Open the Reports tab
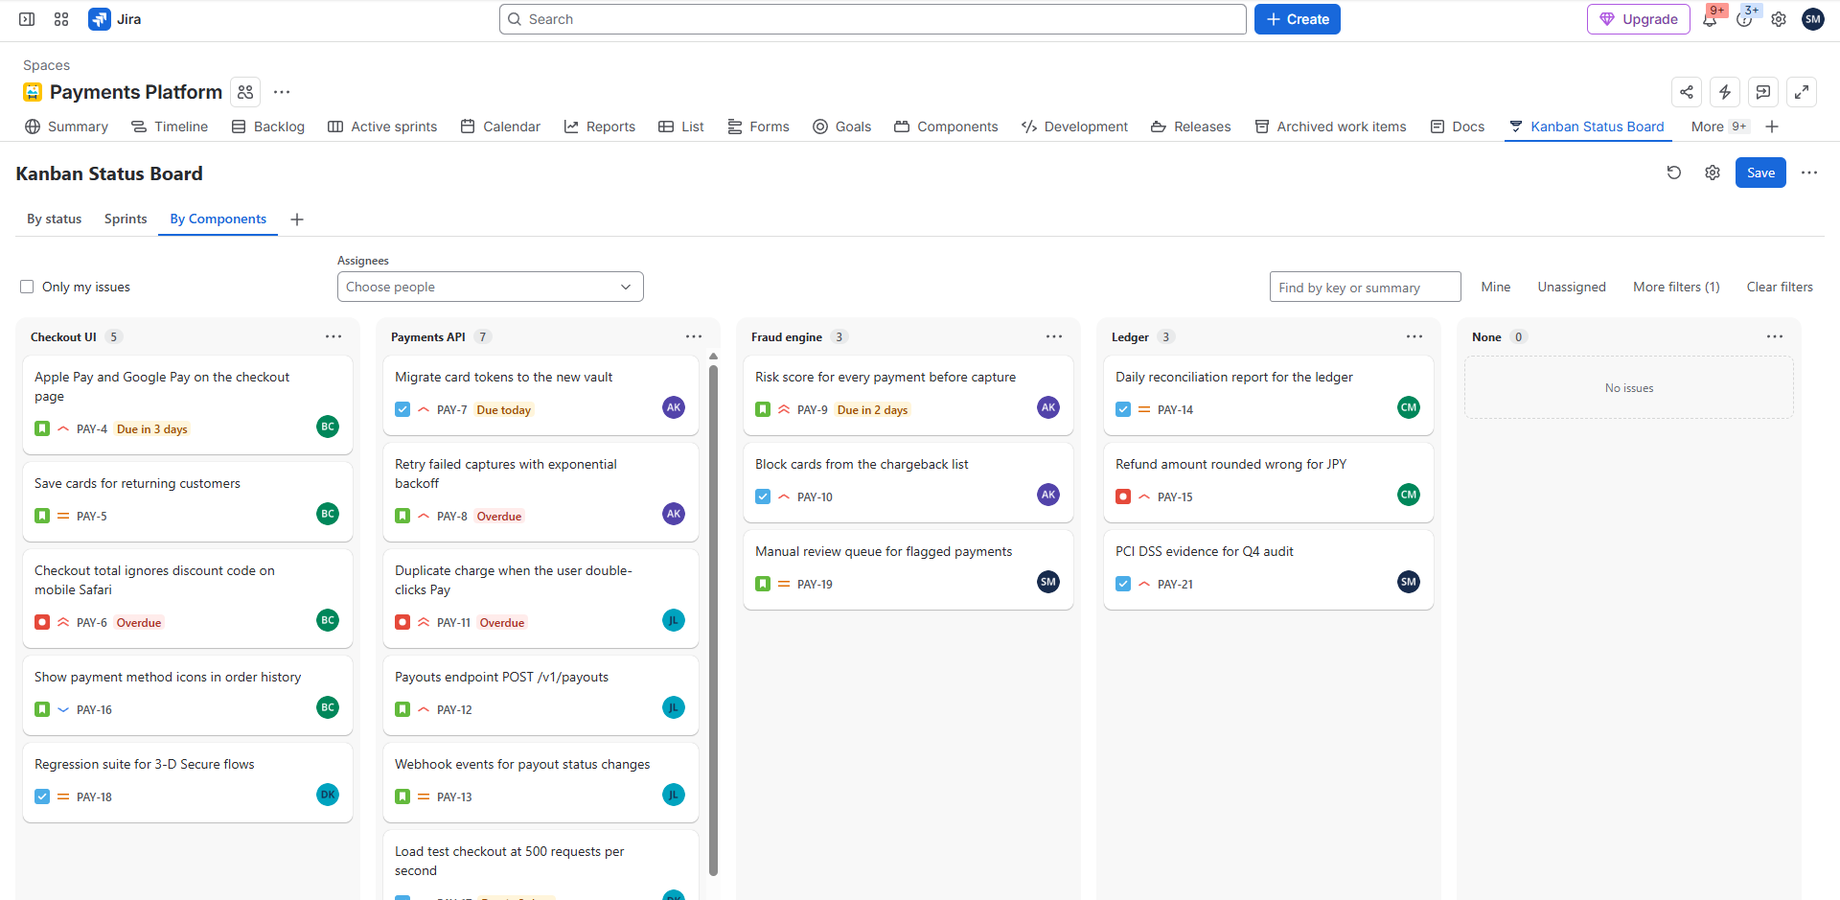The image size is (1840, 900). 600,127
